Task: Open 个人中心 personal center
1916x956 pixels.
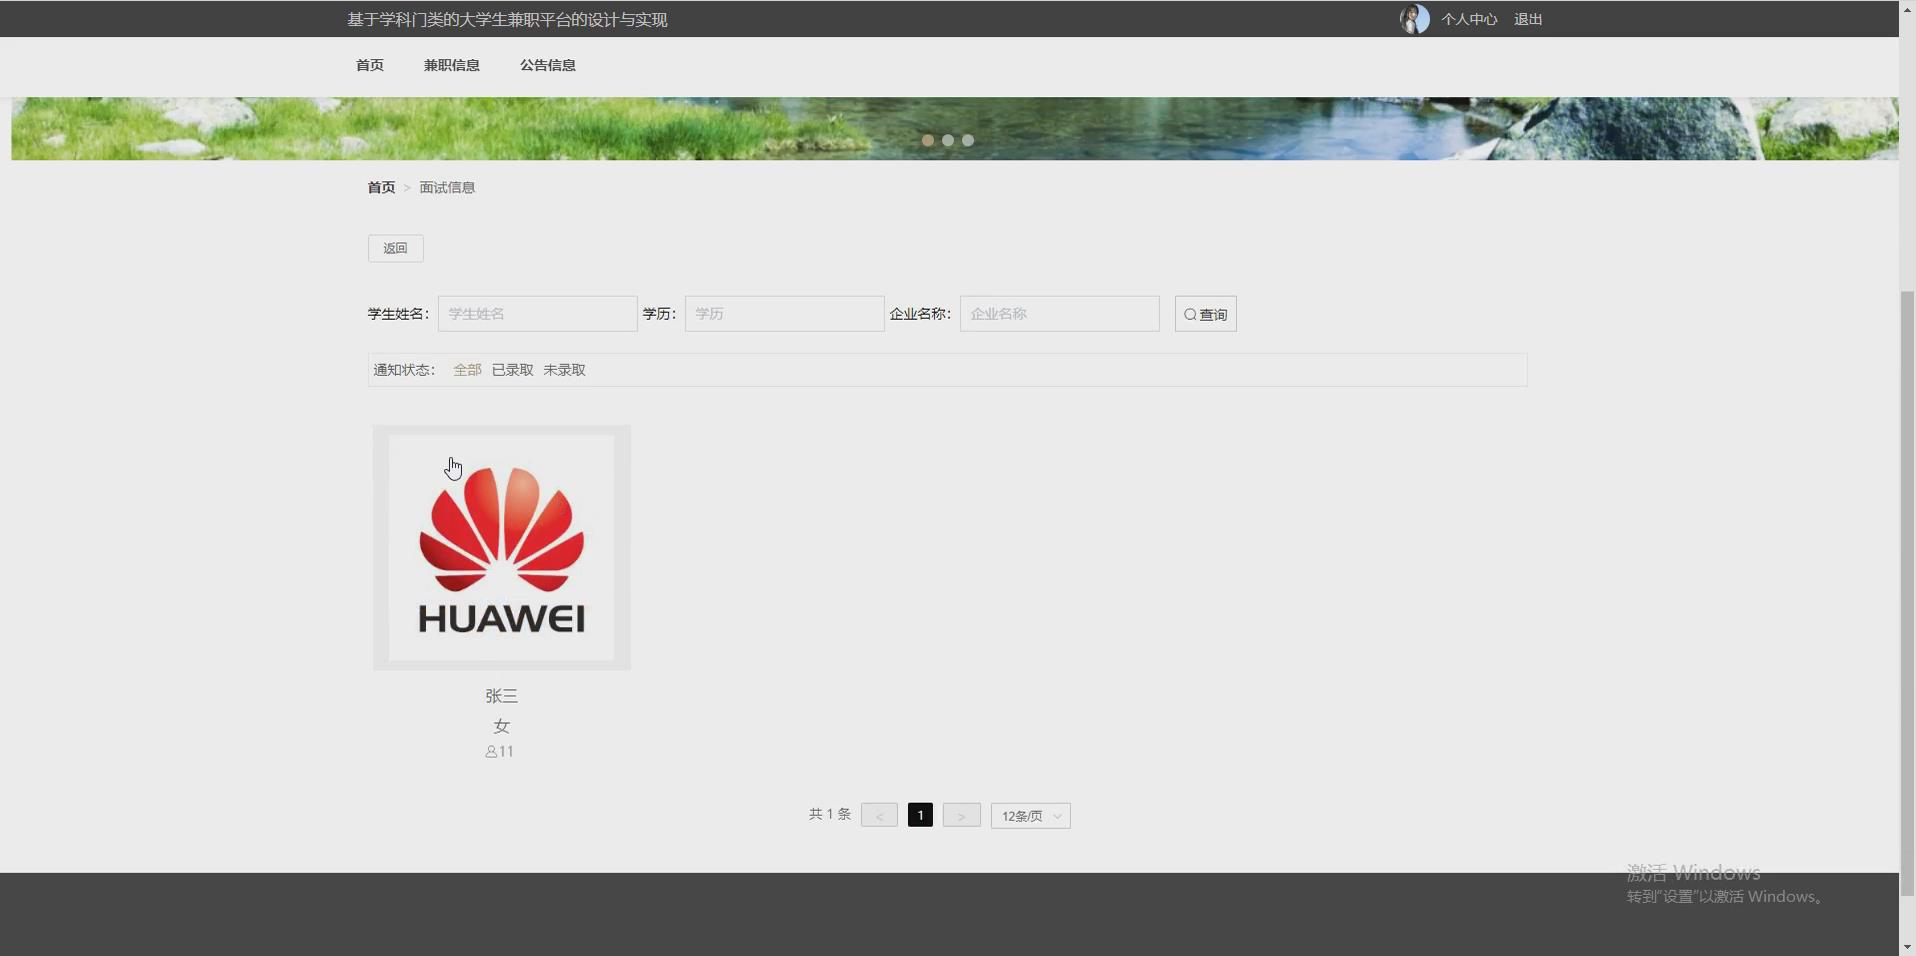Action: tap(1469, 20)
